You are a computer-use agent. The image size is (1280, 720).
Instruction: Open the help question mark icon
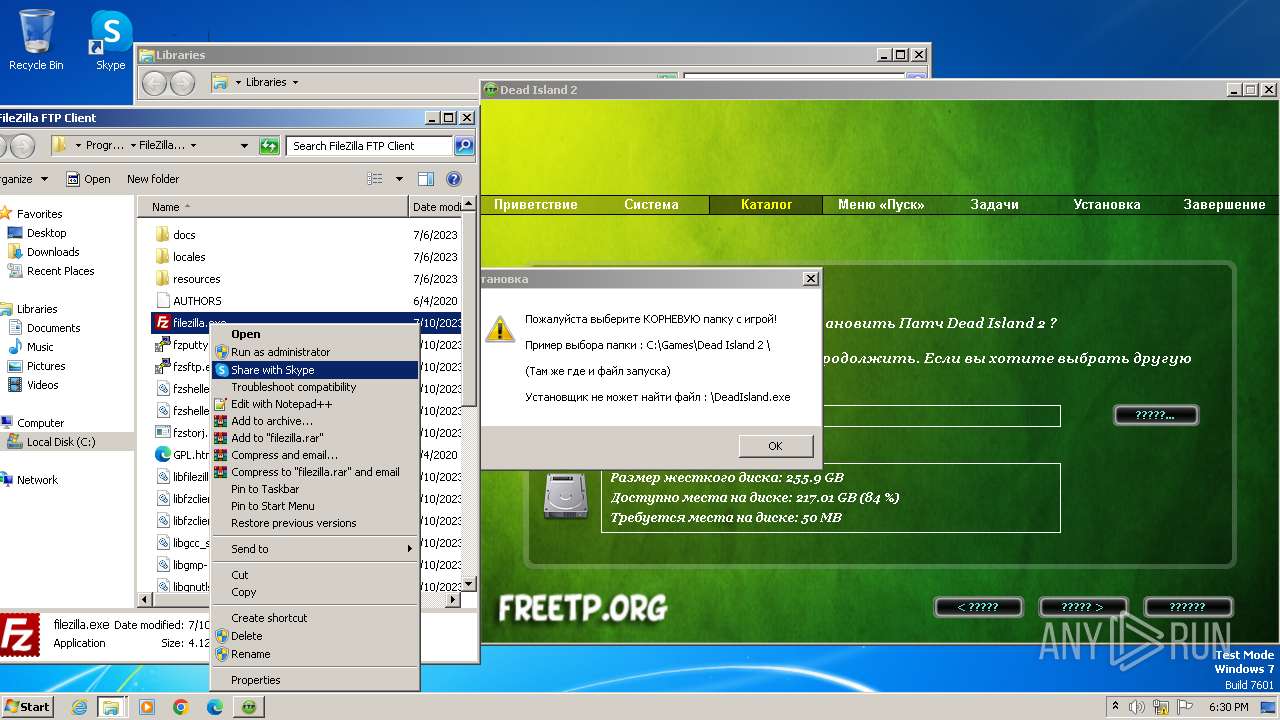453,179
